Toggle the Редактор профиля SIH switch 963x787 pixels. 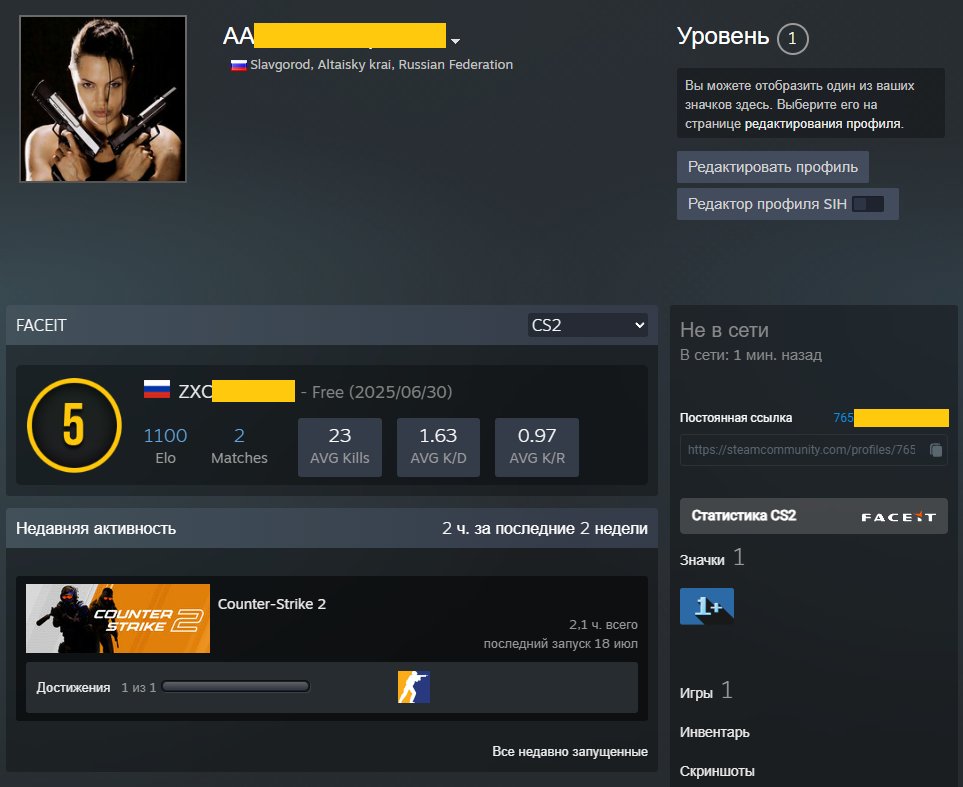[x=868, y=204]
